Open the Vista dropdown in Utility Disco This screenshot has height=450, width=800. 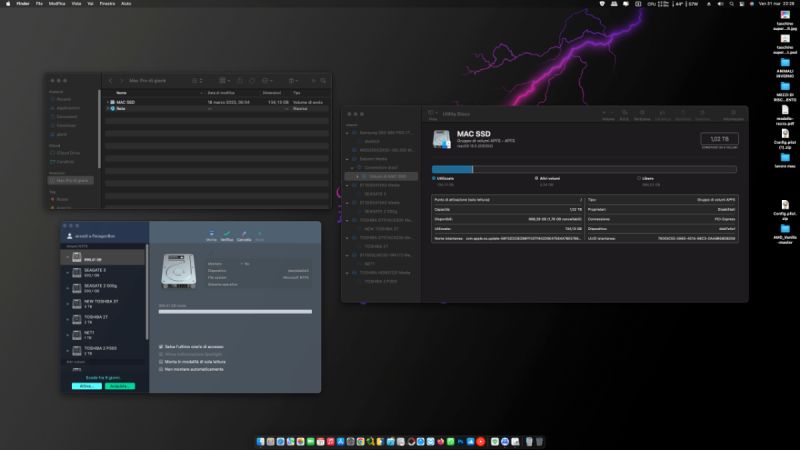[x=433, y=113]
